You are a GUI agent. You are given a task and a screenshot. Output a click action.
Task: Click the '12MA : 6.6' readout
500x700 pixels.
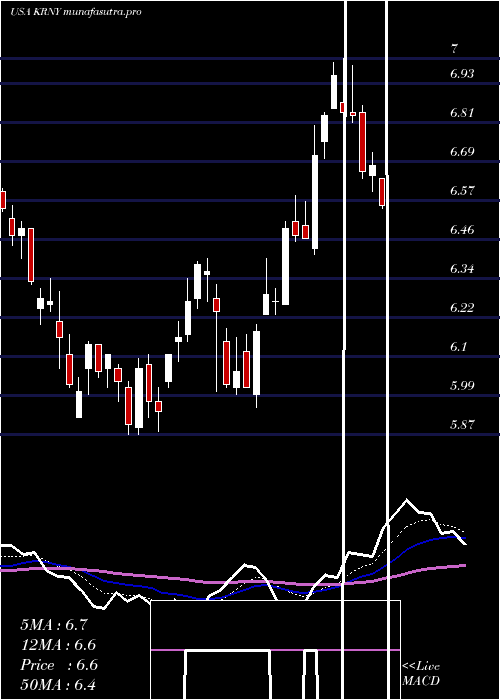(x=58, y=645)
